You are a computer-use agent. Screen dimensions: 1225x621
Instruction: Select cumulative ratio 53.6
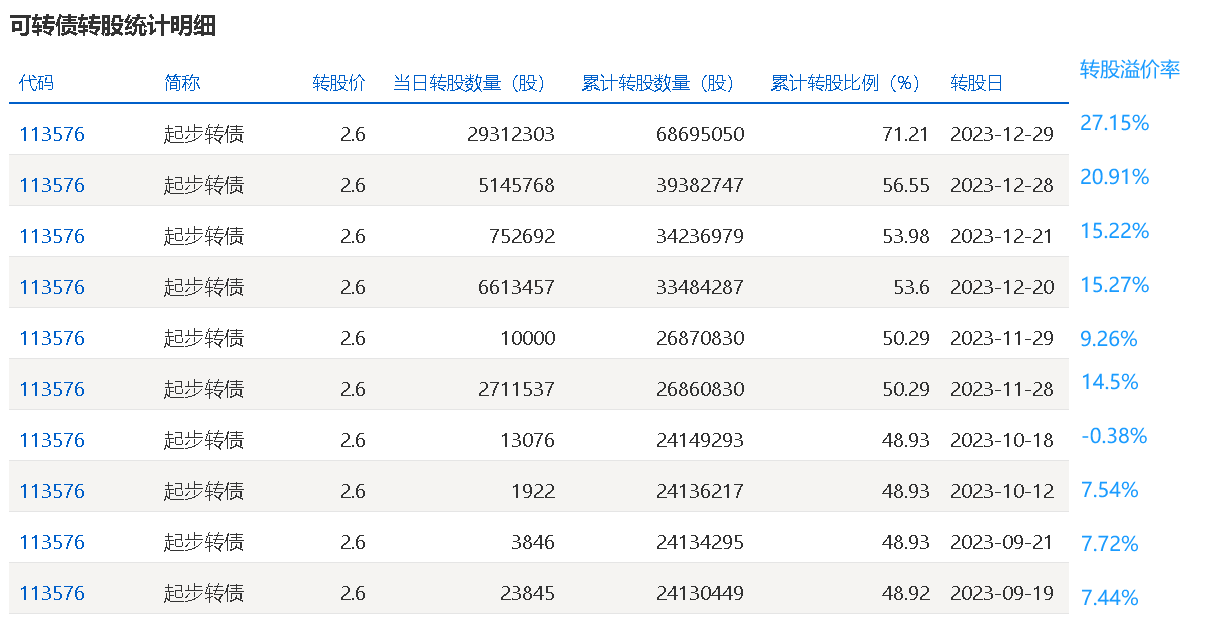(x=911, y=287)
